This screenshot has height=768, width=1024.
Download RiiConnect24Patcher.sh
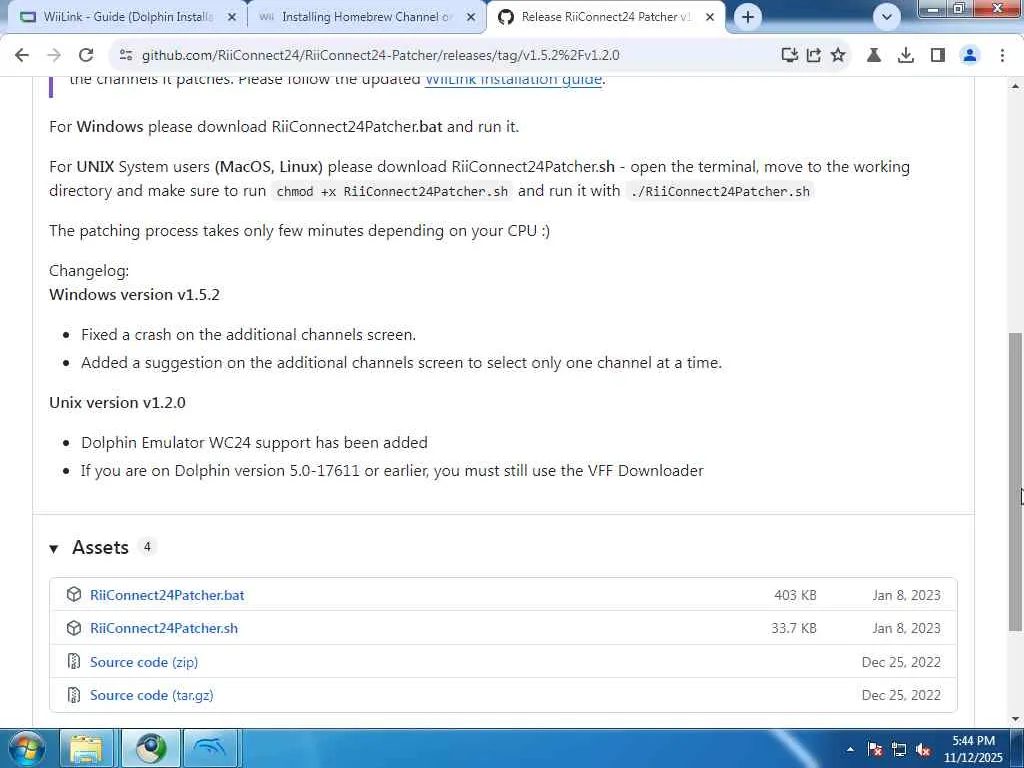[x=164, y=628]
